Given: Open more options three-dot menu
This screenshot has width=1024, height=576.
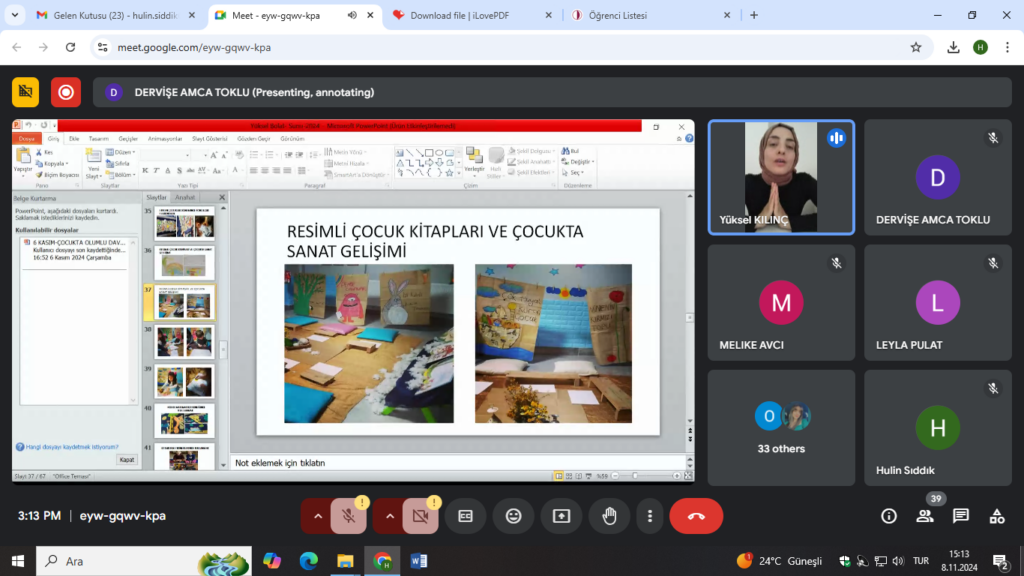Looking at the screenshot, I should pos(650,516).
